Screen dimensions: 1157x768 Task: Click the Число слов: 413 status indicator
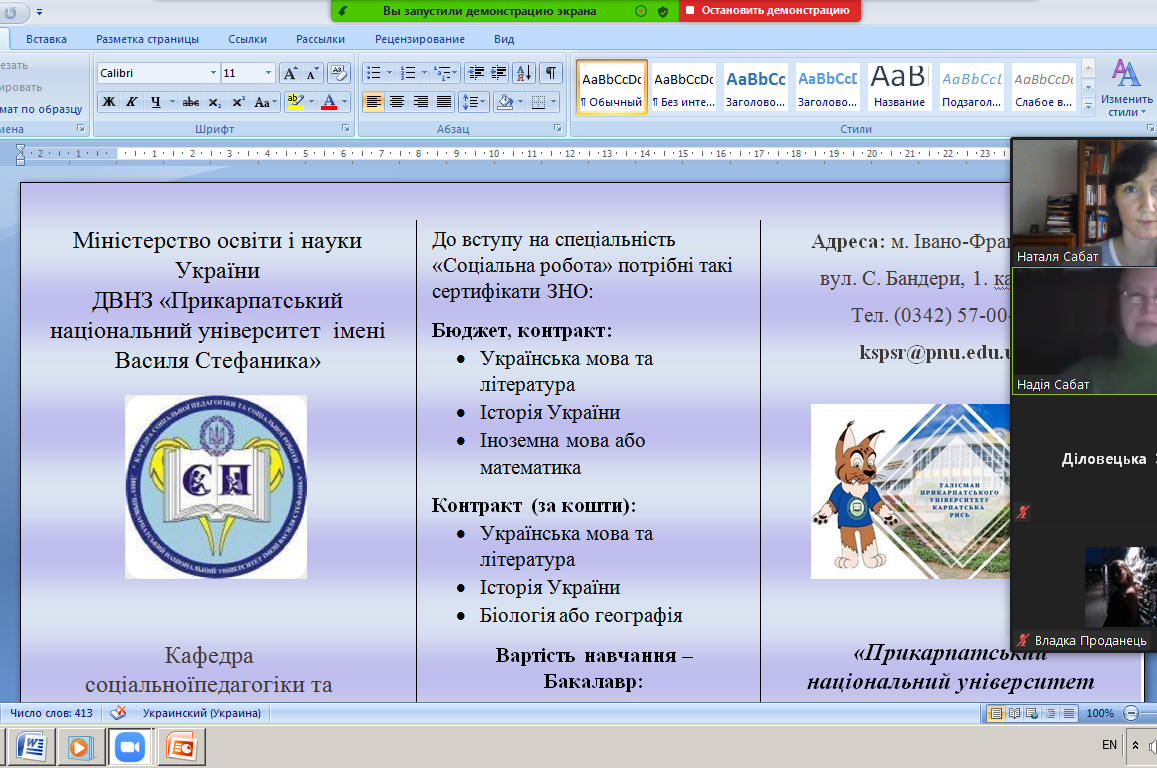click(x=50, y=713)
